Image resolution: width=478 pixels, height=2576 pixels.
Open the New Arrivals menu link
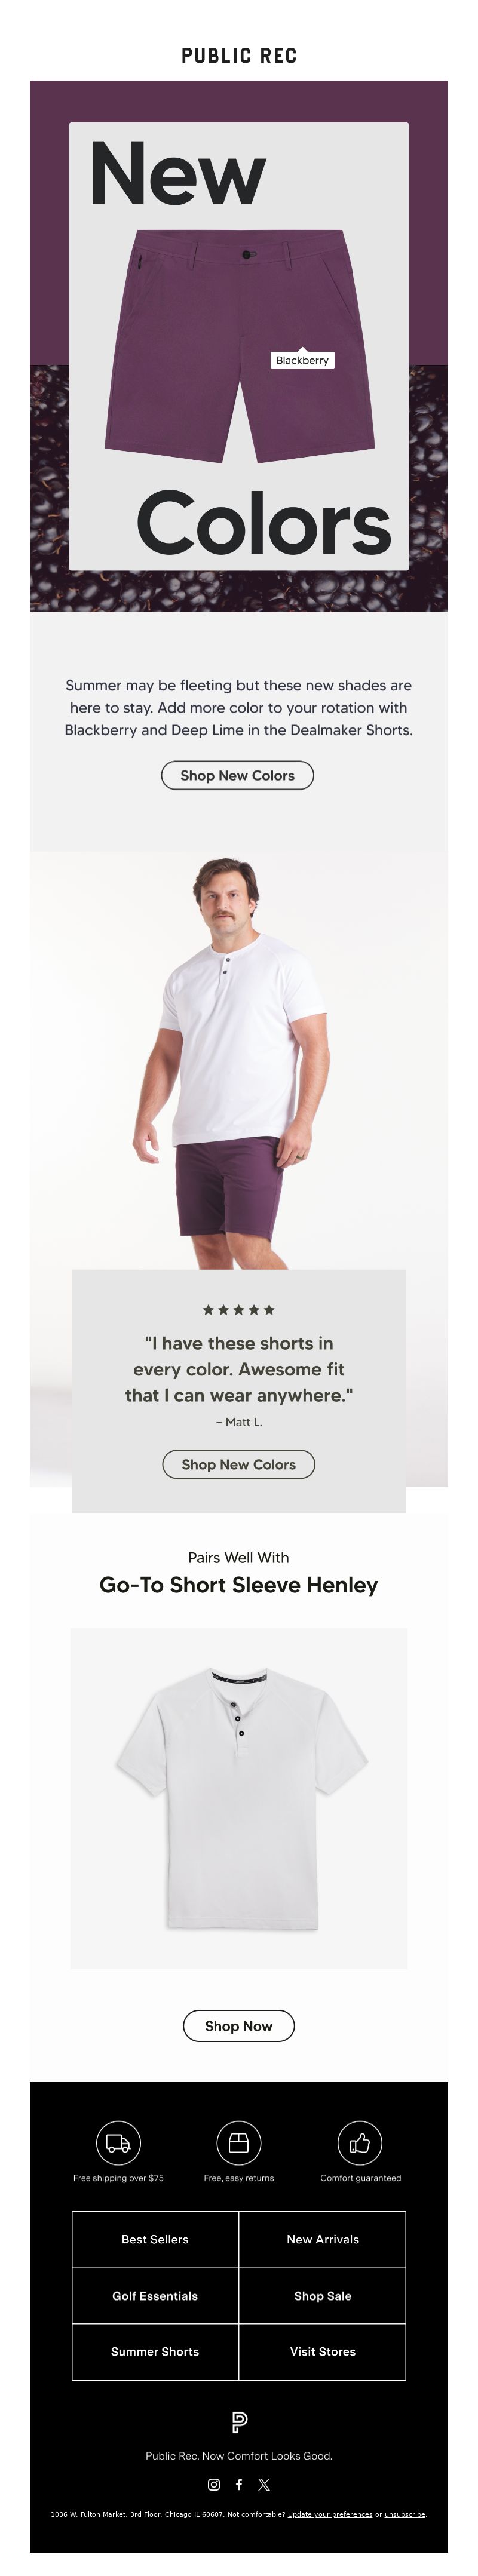point(323,2240)
